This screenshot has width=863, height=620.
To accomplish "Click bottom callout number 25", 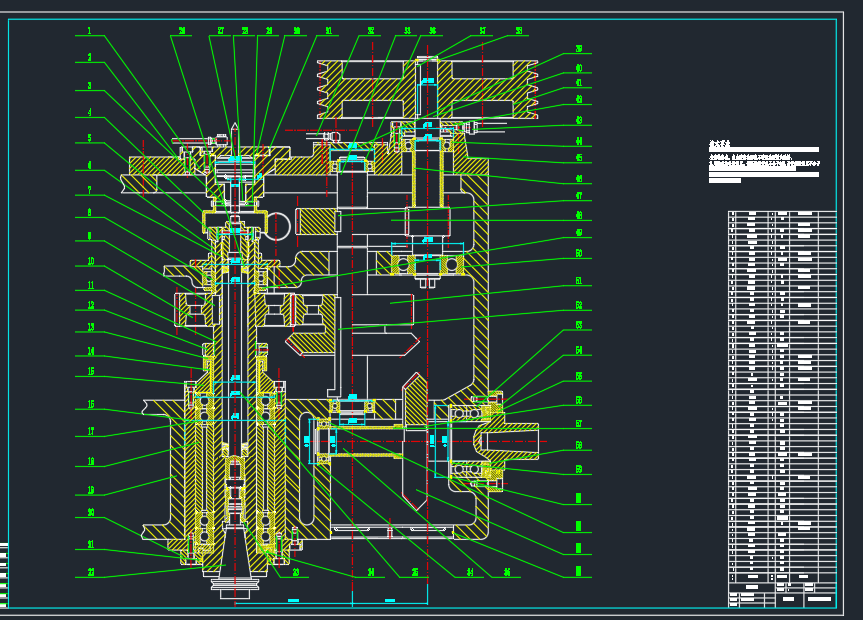I will point(415,572).
